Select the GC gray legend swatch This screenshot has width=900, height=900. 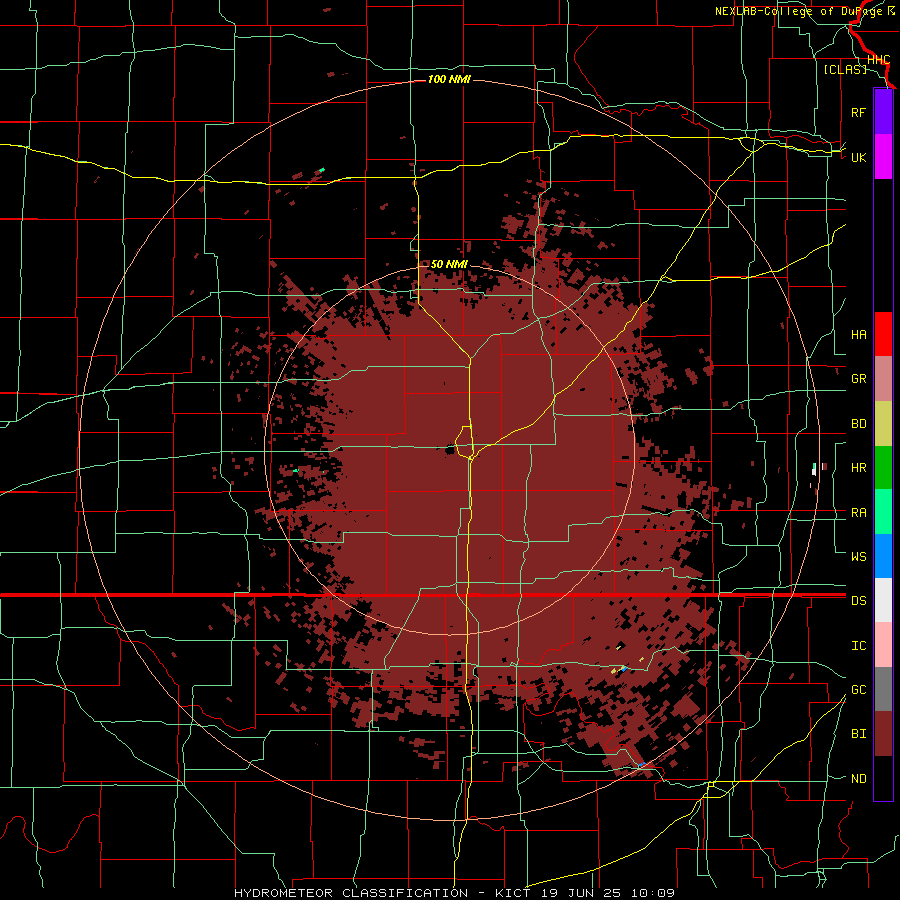[883, 689]
